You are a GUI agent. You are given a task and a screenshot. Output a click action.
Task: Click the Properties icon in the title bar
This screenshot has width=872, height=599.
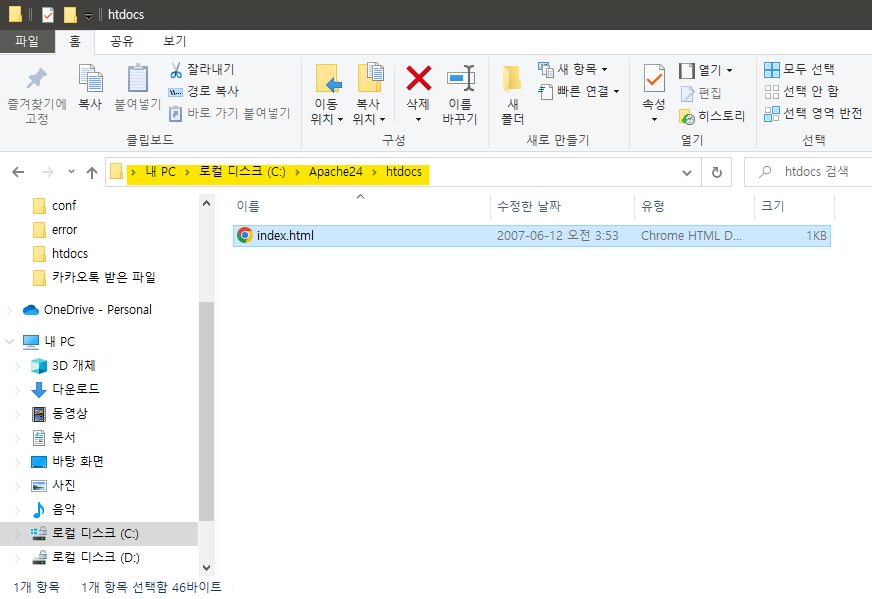point(48,14)
